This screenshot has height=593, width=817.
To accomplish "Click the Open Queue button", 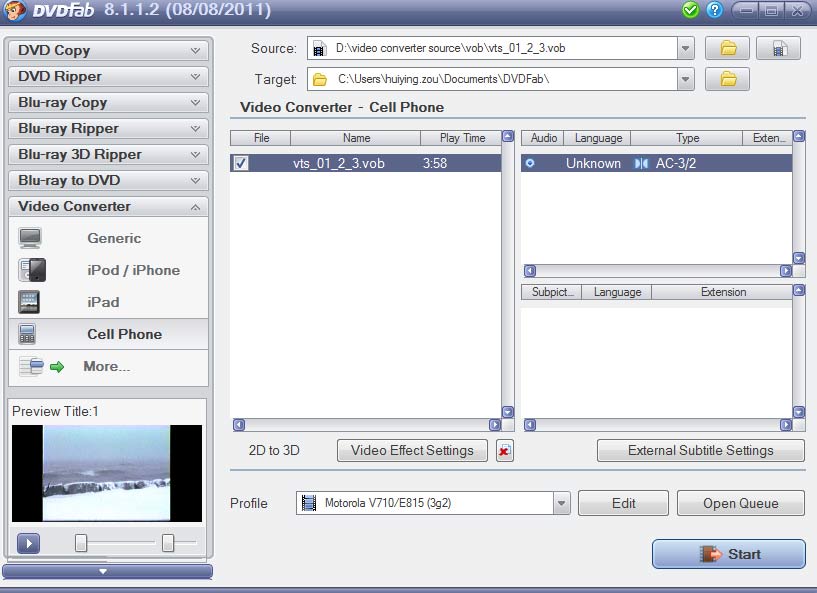I will [x=740, y=503].
